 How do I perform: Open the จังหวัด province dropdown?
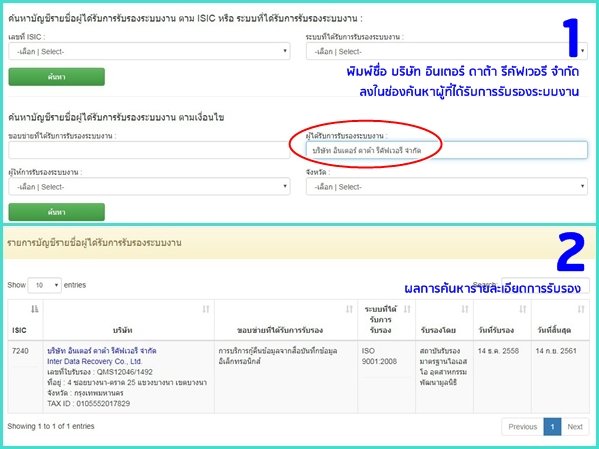(447, 186)
